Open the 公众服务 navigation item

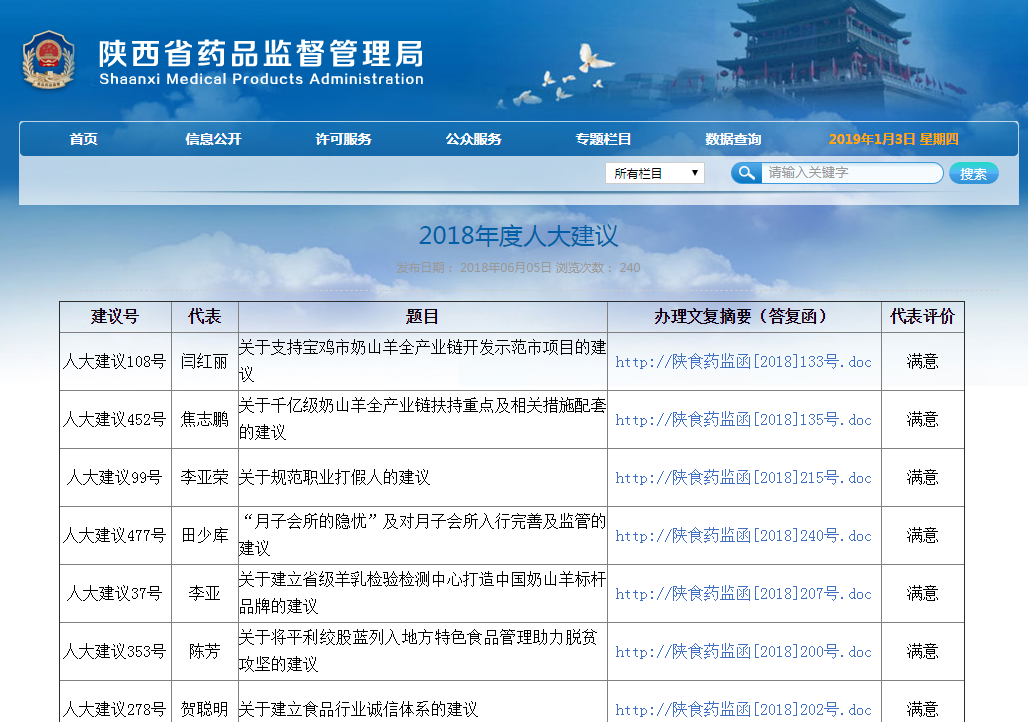pyautogui.click(x=473, y=139)
